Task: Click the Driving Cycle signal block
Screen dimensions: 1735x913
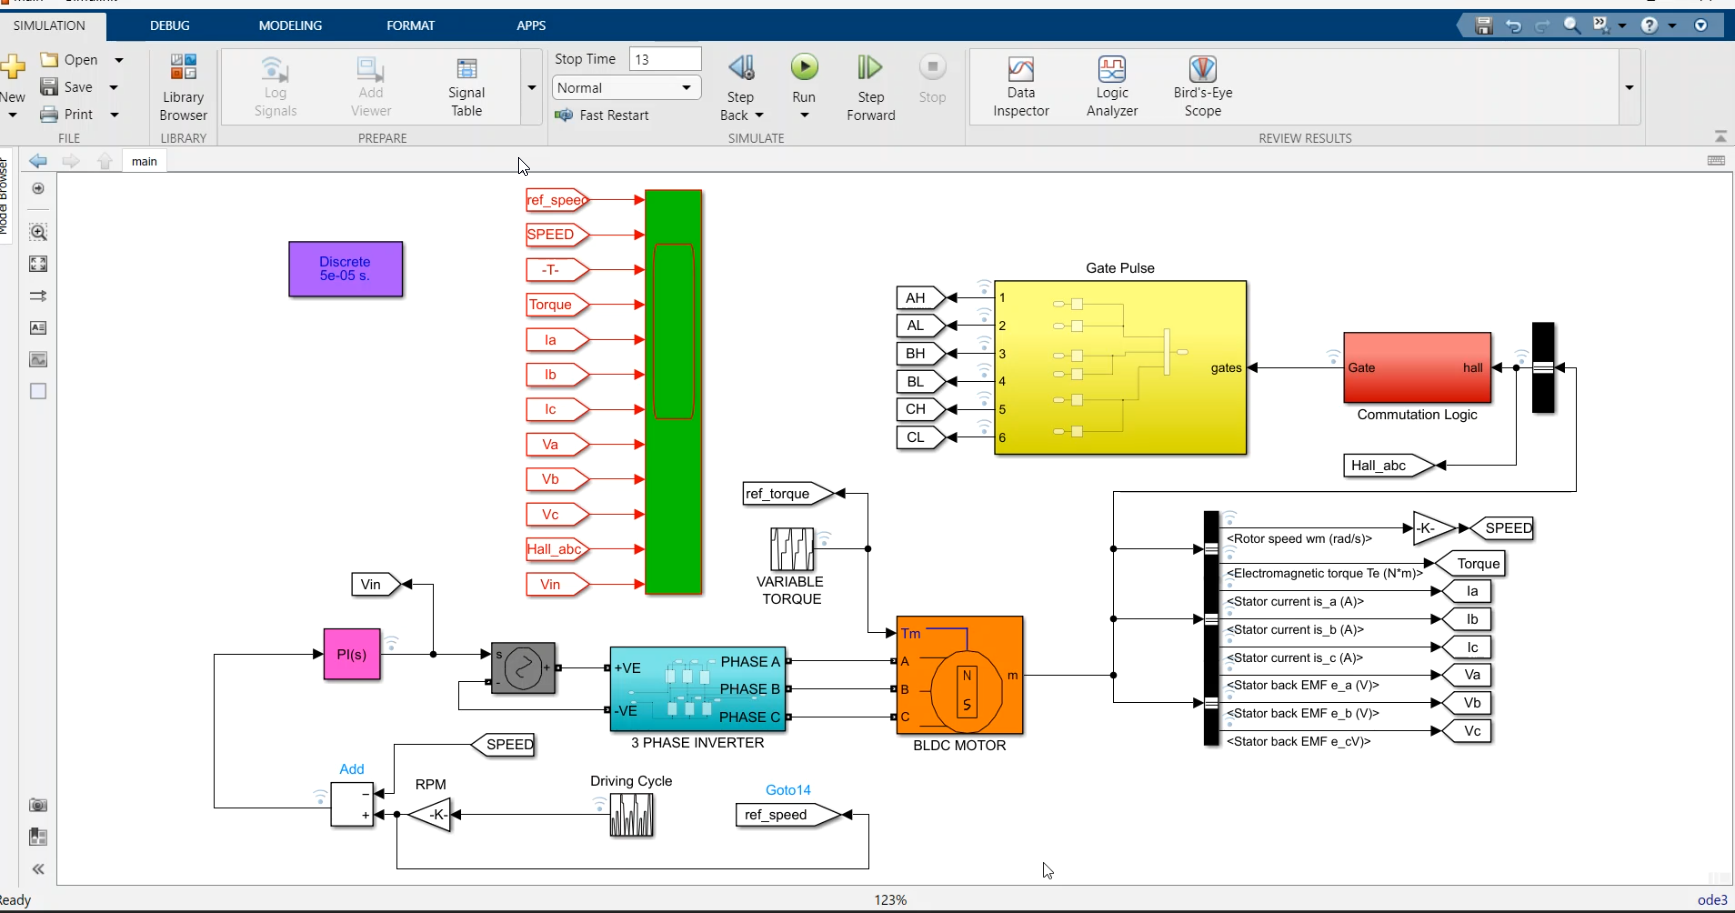Action: [632, 815]
